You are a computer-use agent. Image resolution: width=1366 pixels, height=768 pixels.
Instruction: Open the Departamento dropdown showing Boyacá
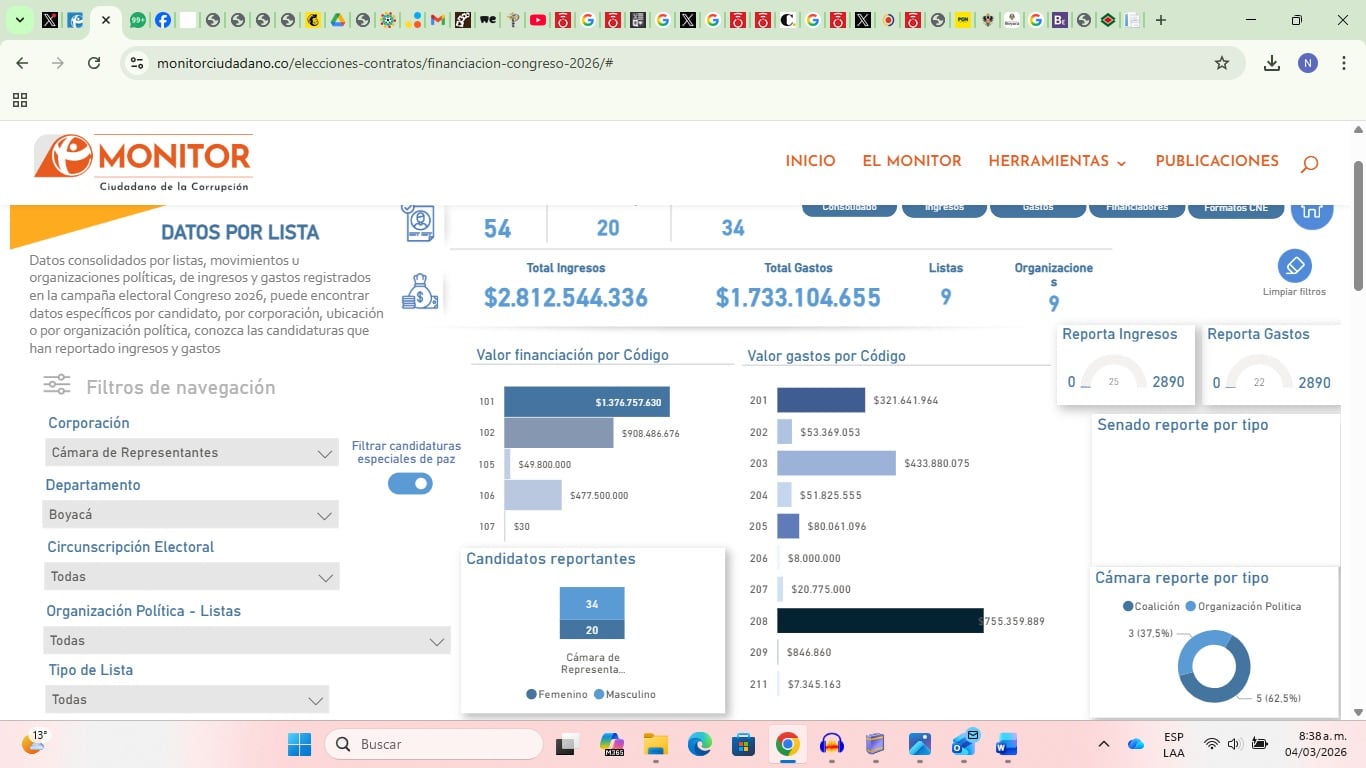click(192, 515)
